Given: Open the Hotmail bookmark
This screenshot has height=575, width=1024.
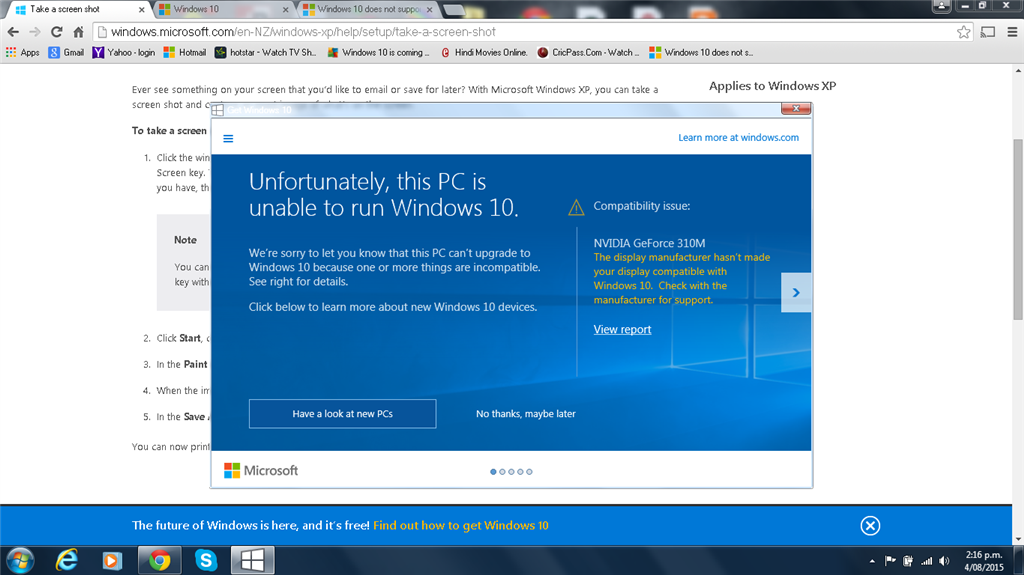Looking at the screenshot, I should [185, 52].
